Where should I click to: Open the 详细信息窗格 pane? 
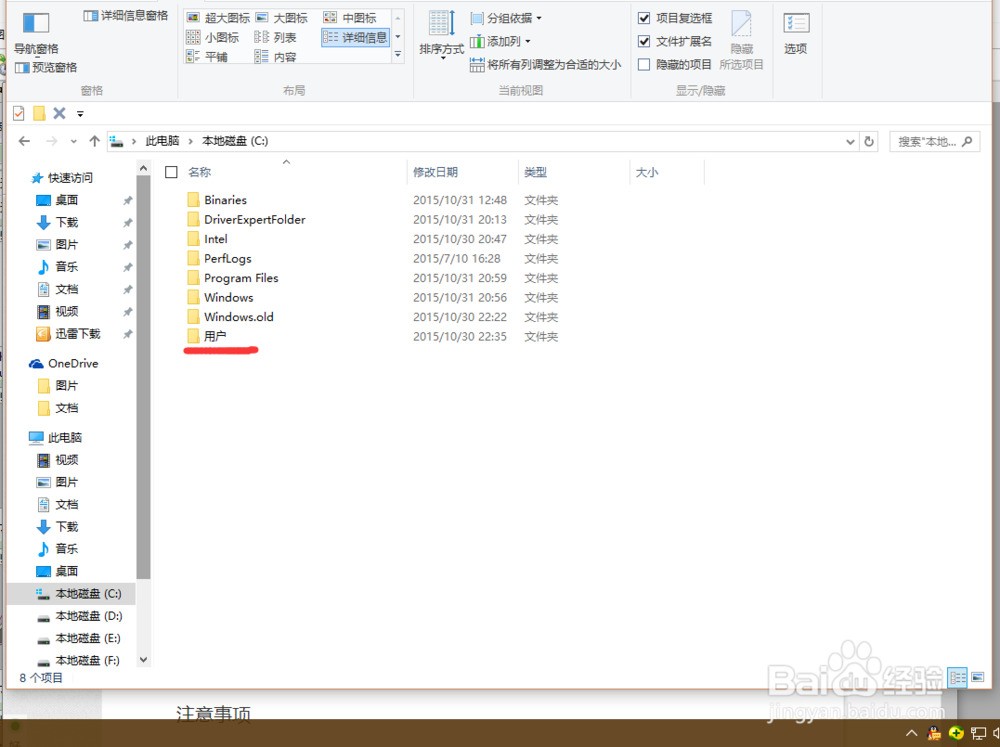pos(128,14)
